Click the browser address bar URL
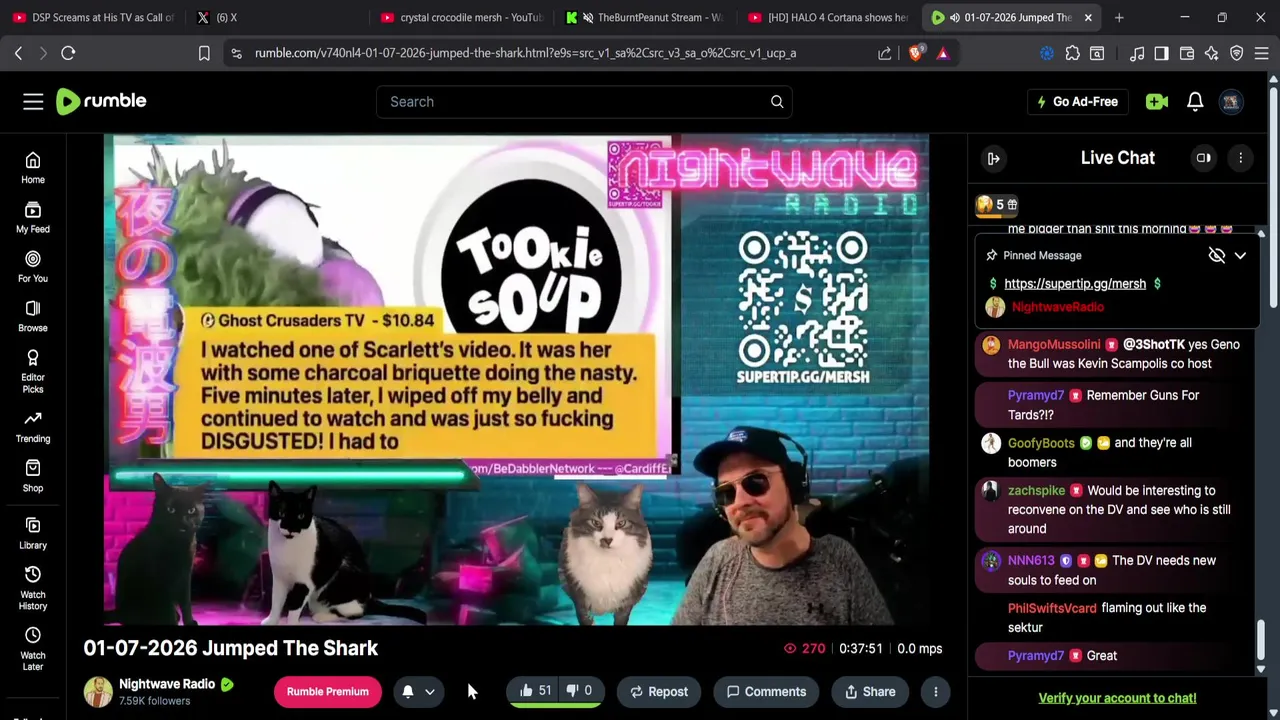The image size is (1280, 720). click(525, 53)
